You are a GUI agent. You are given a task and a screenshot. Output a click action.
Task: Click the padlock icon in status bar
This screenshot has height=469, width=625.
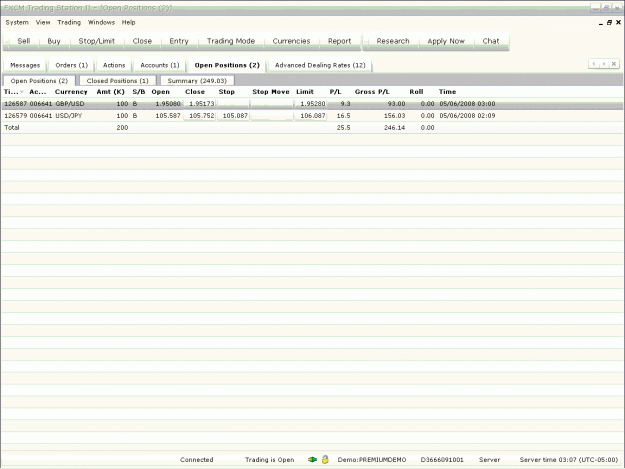[x=325, y=459]
